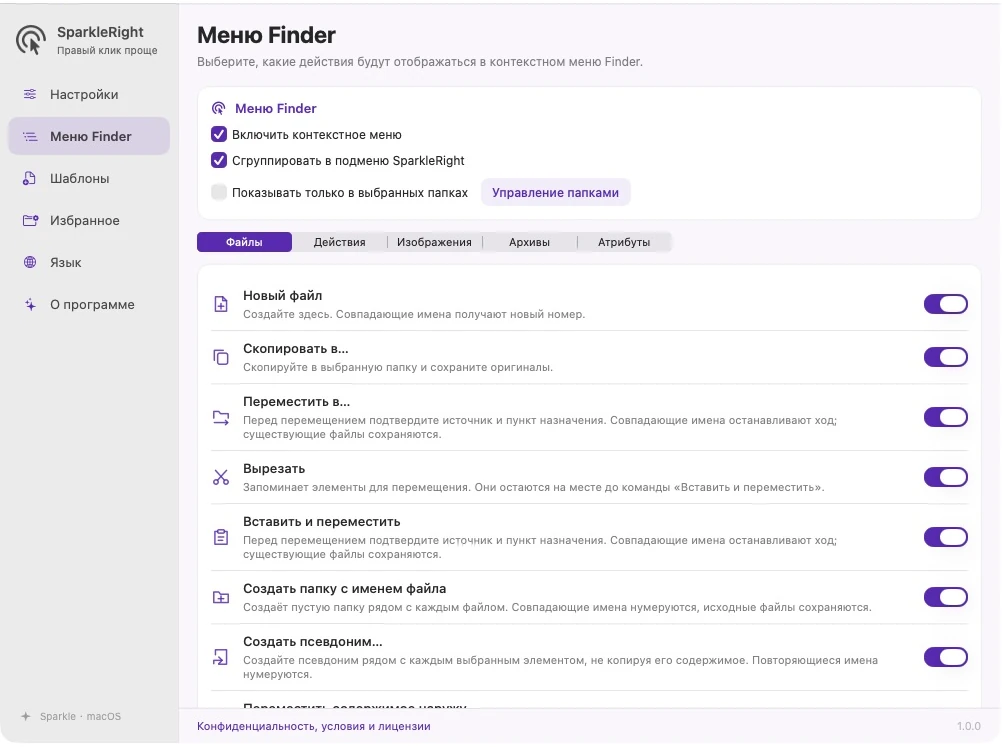
Task: Uncheck Включить контекстное меню checkbox
Action: coord(219,134)
